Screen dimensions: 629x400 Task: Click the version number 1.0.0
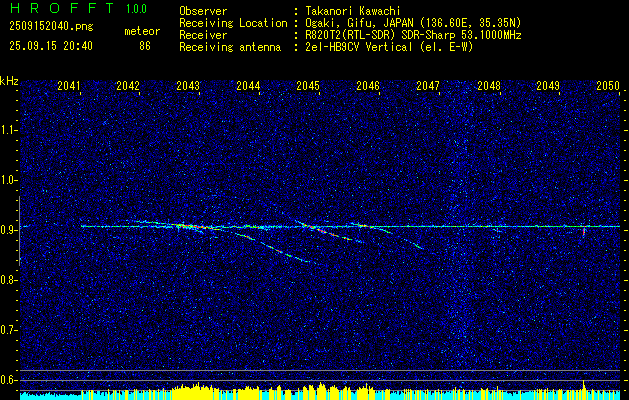(136, 9)
